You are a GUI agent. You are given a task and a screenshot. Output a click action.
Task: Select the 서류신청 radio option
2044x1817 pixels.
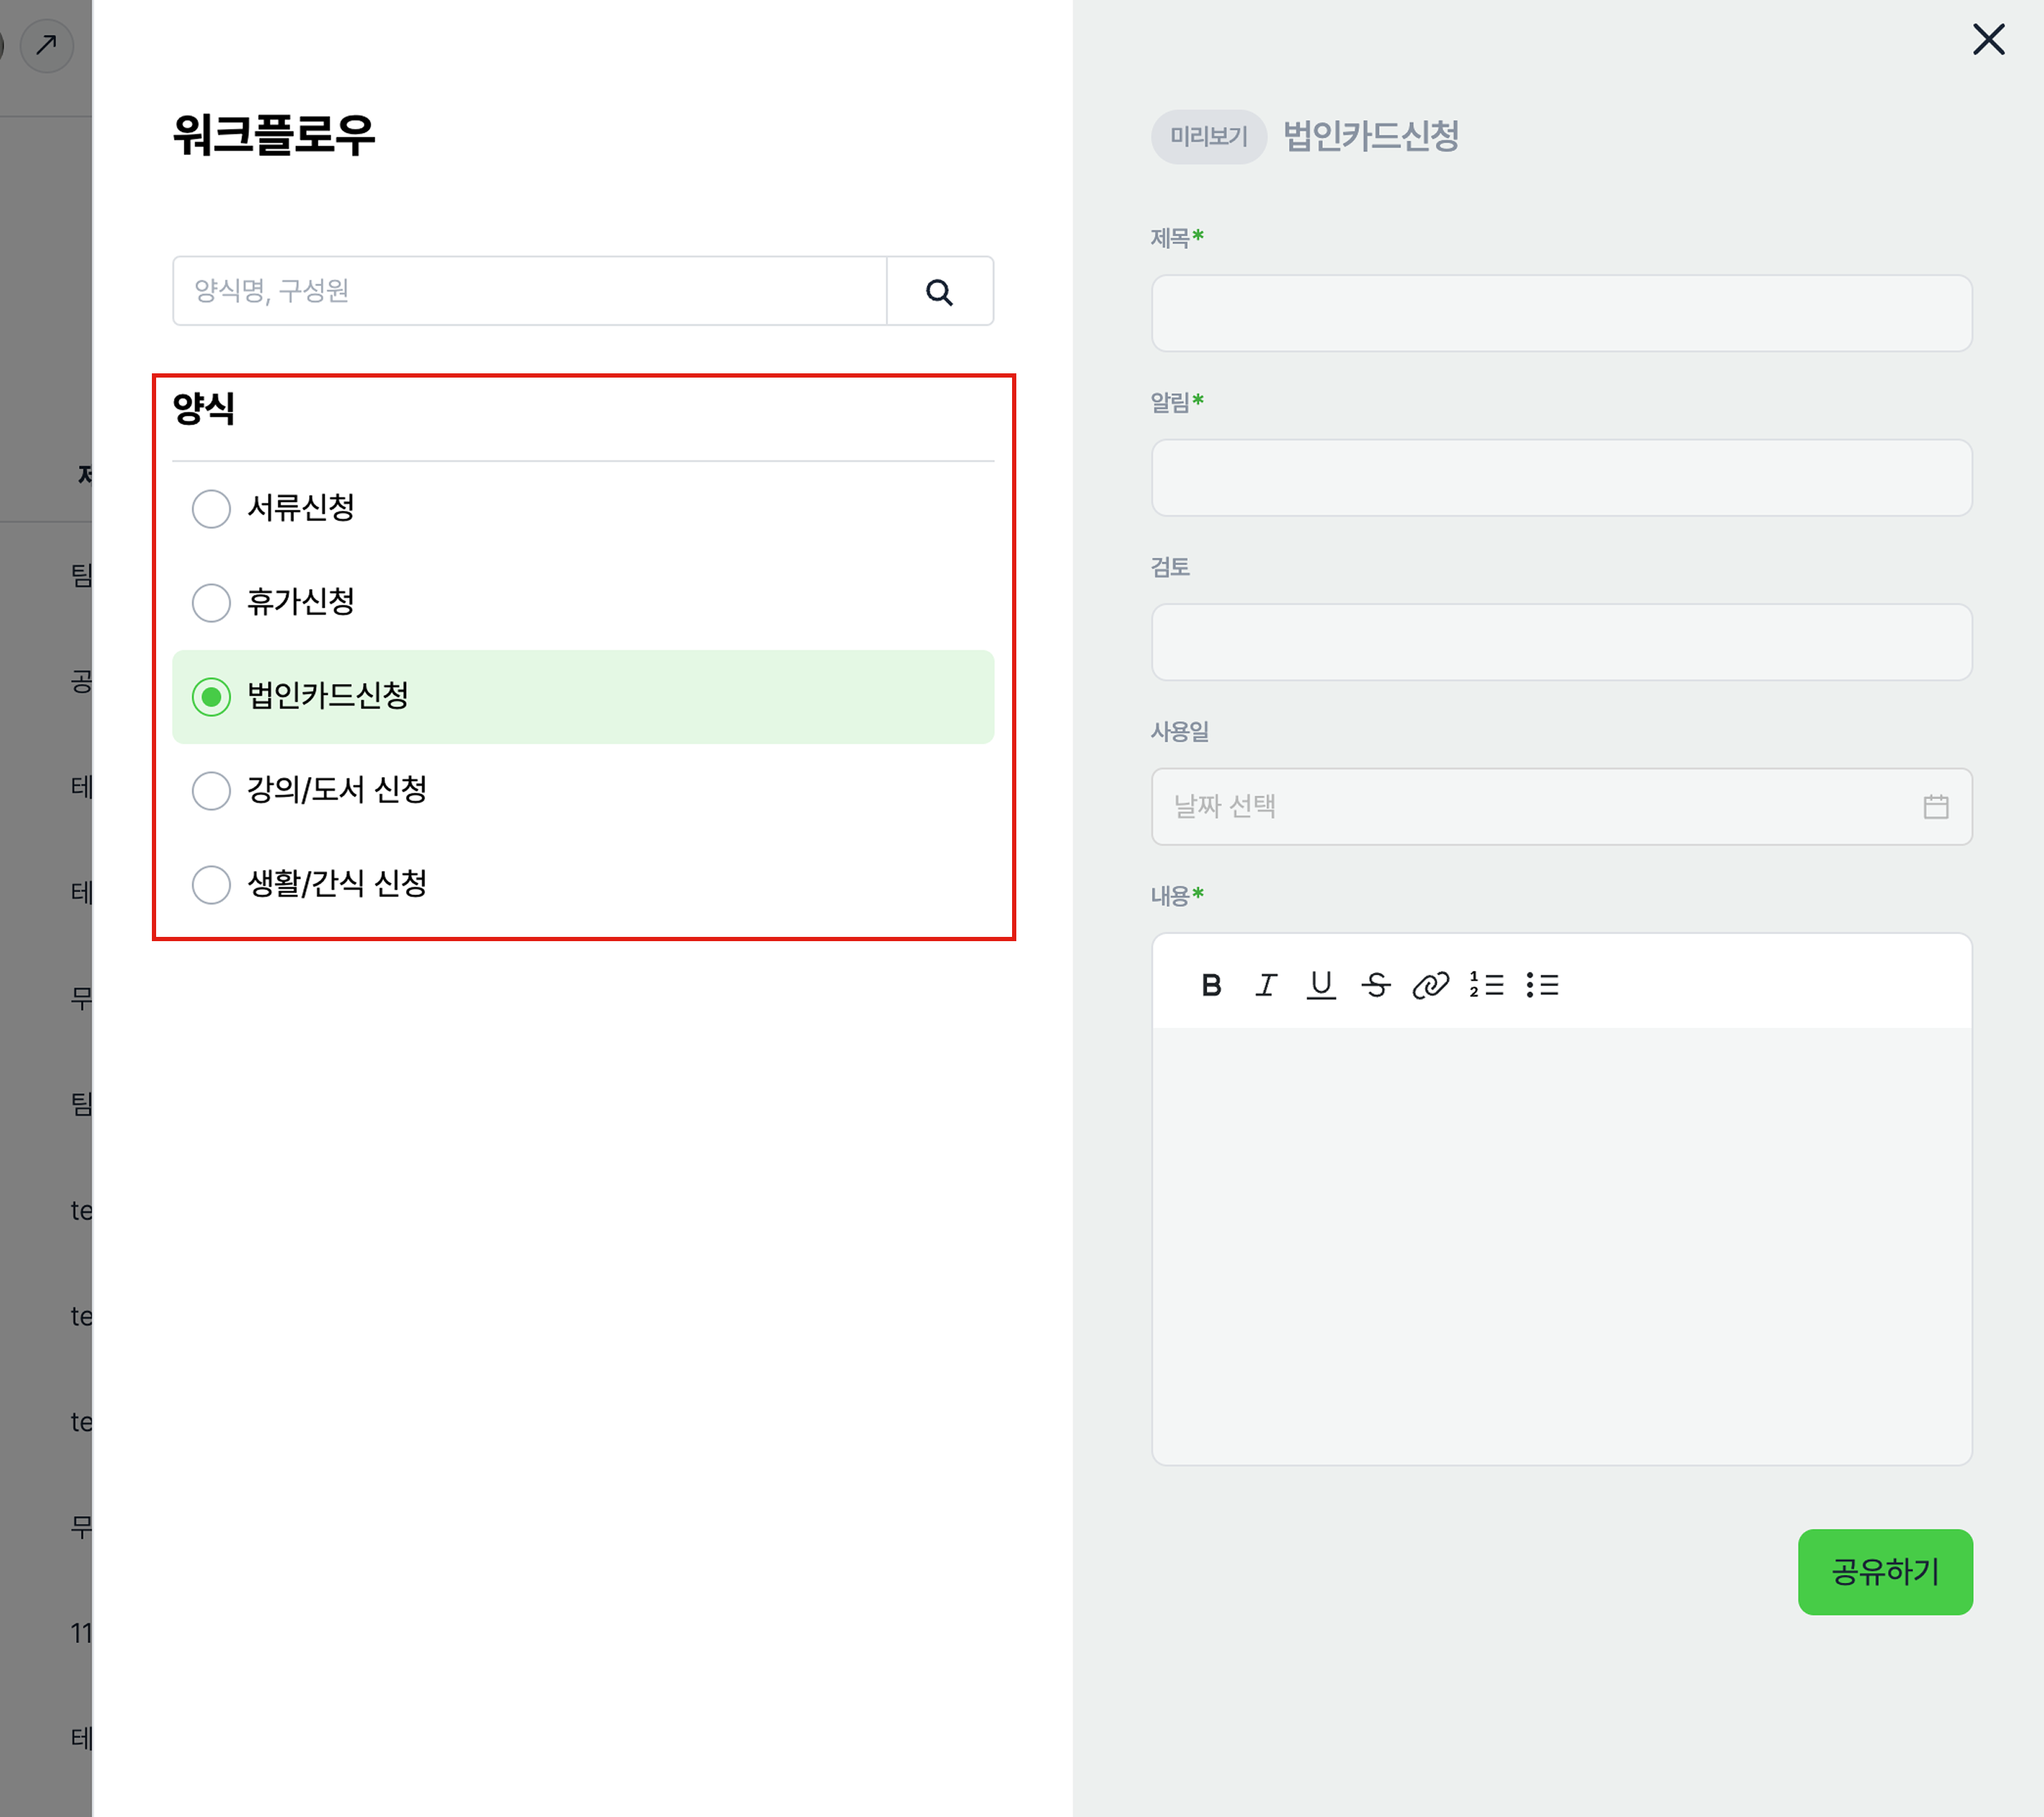(211, 508)
